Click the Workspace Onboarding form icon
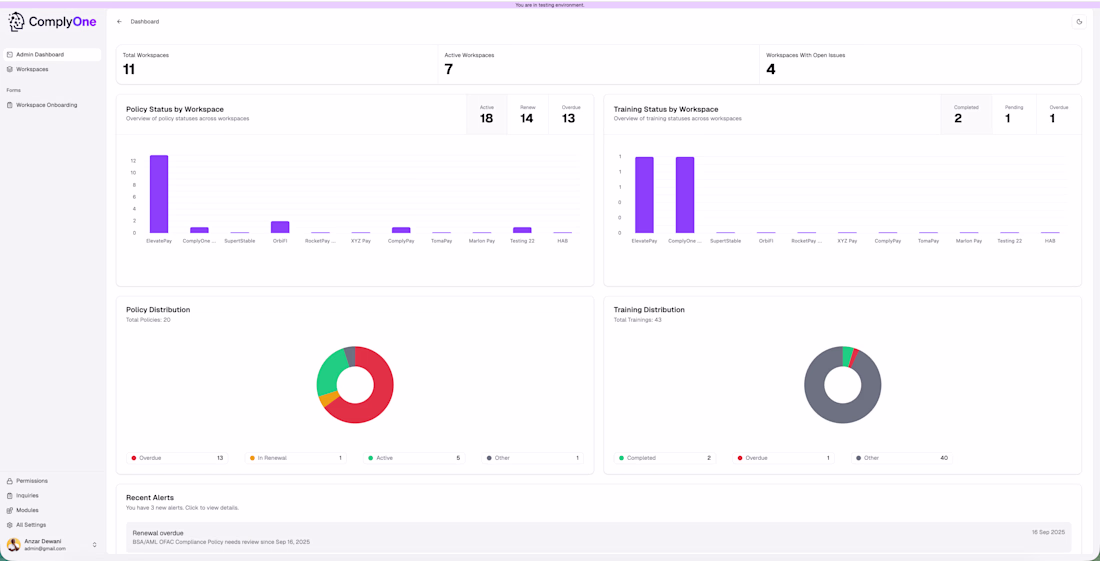 [9, 105]
